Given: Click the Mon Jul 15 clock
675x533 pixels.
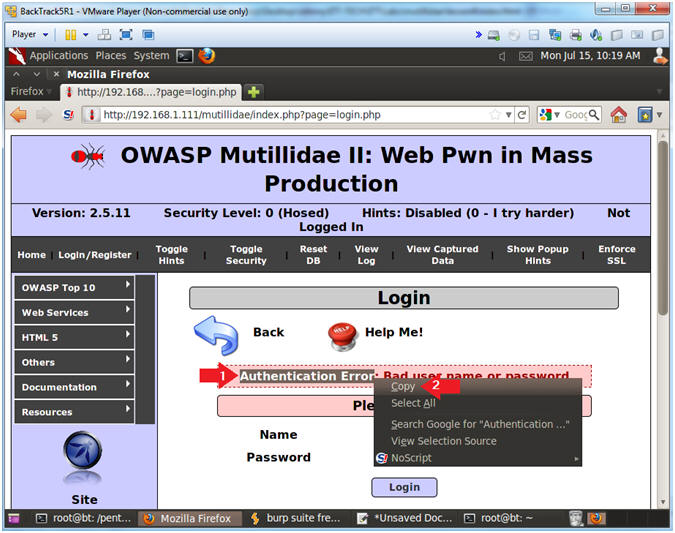Looking at the screenshot, I should (x=590, y=56).
